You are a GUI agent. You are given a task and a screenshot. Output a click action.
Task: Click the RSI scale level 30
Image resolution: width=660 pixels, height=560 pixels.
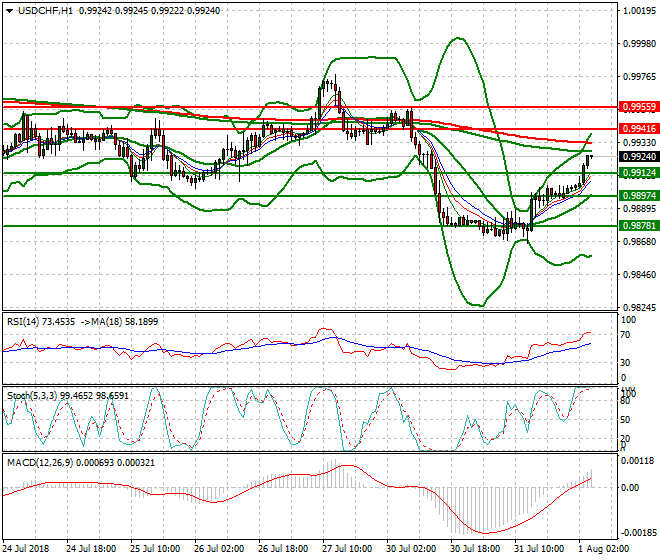(626, 363)
